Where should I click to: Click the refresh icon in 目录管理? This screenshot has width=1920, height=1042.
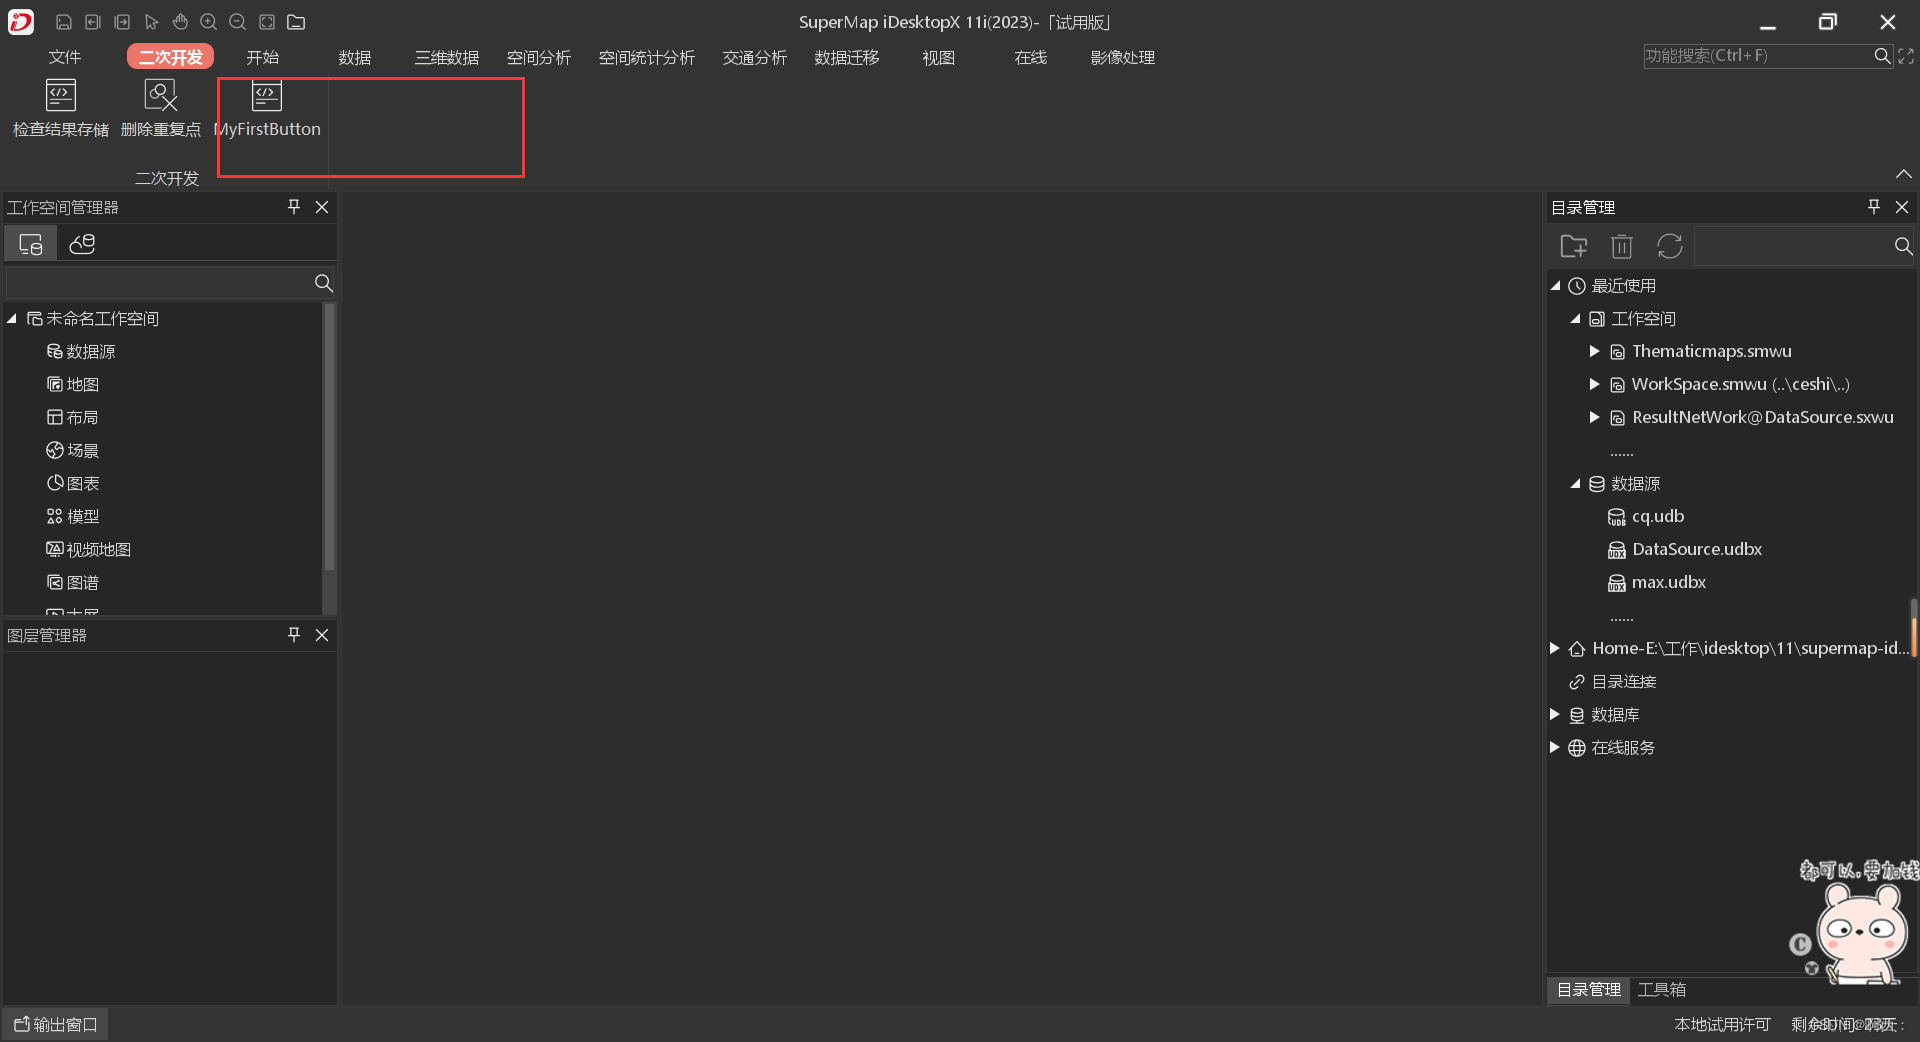pyautogui.click(x=1670, y=246)
